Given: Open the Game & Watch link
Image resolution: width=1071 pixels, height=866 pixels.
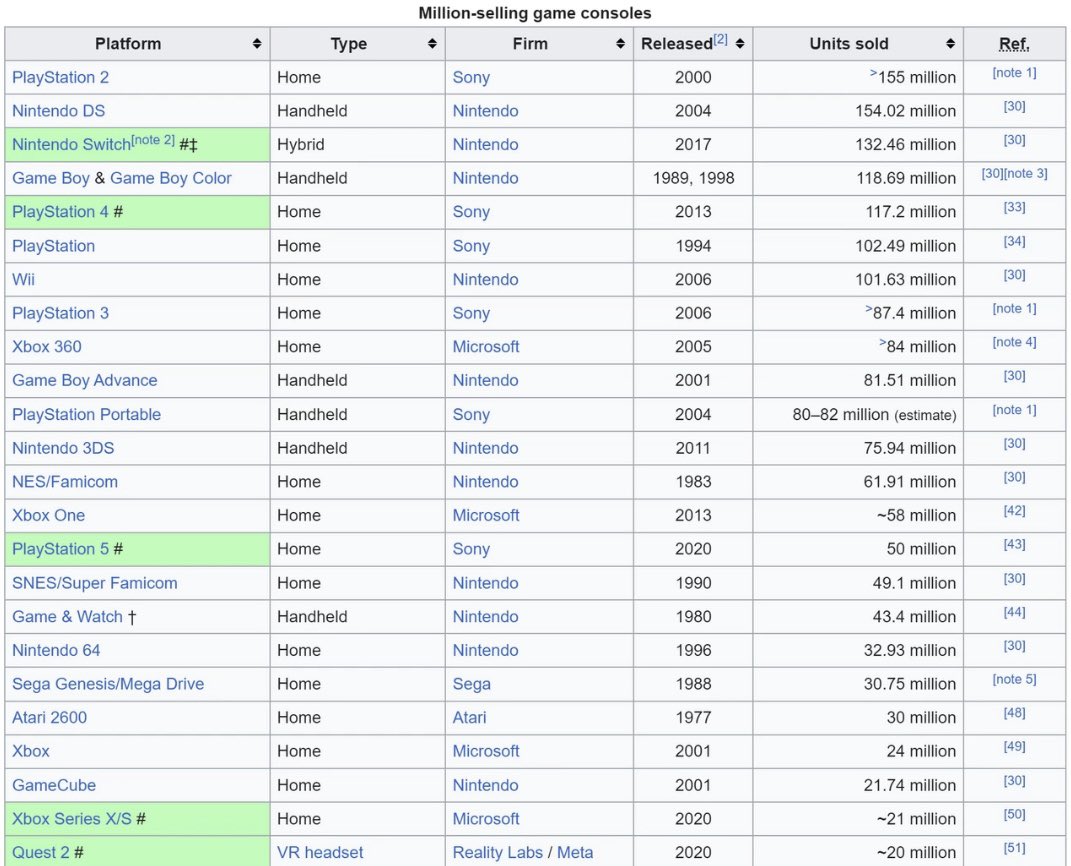Looking at the screenshot, I should [x=67, y=617].
